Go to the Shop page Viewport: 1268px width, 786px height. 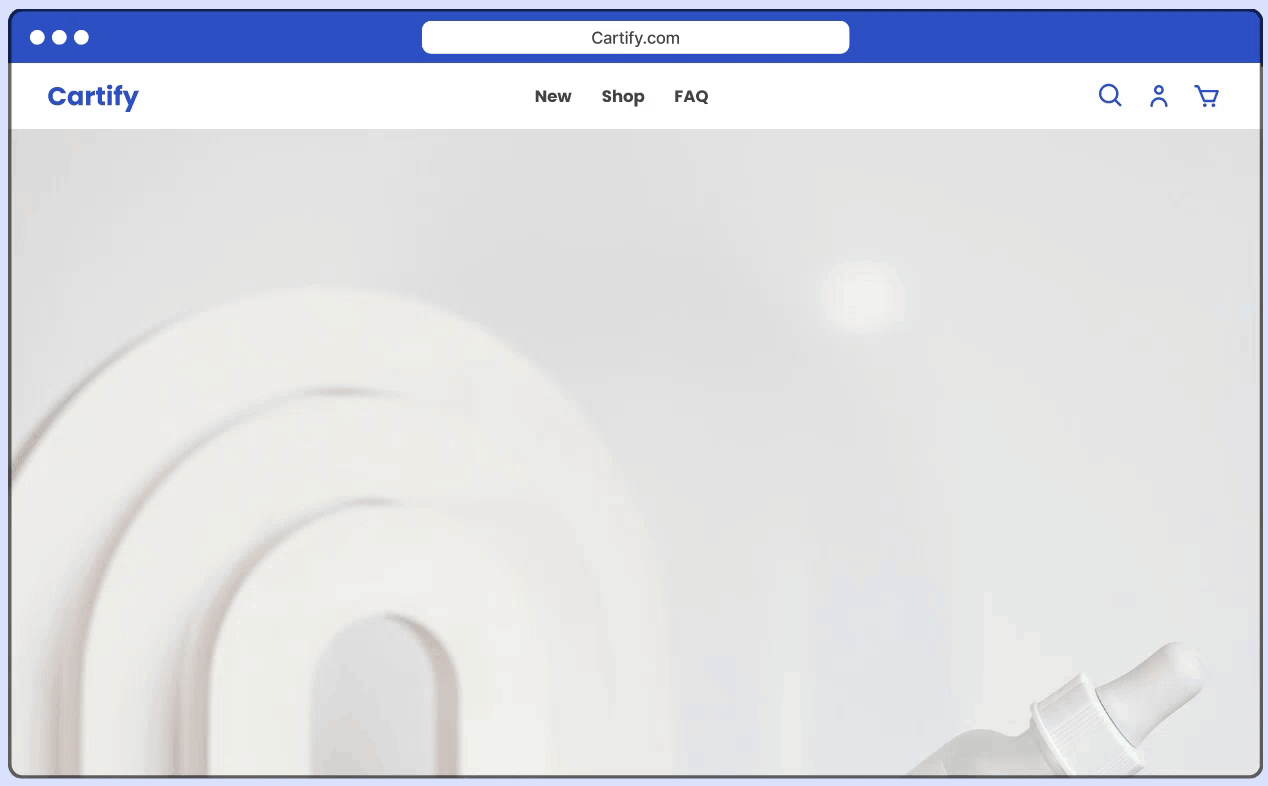tap(623, 97)
